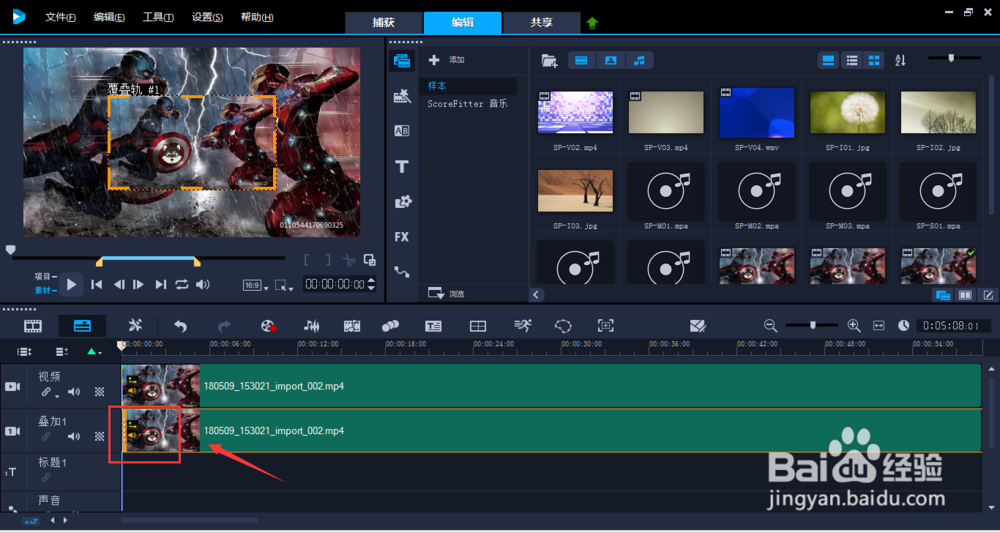Viewport: 1000px width, 533px height.
Task: Adjust timeline zoom slider
Action: tap(812, 325)
